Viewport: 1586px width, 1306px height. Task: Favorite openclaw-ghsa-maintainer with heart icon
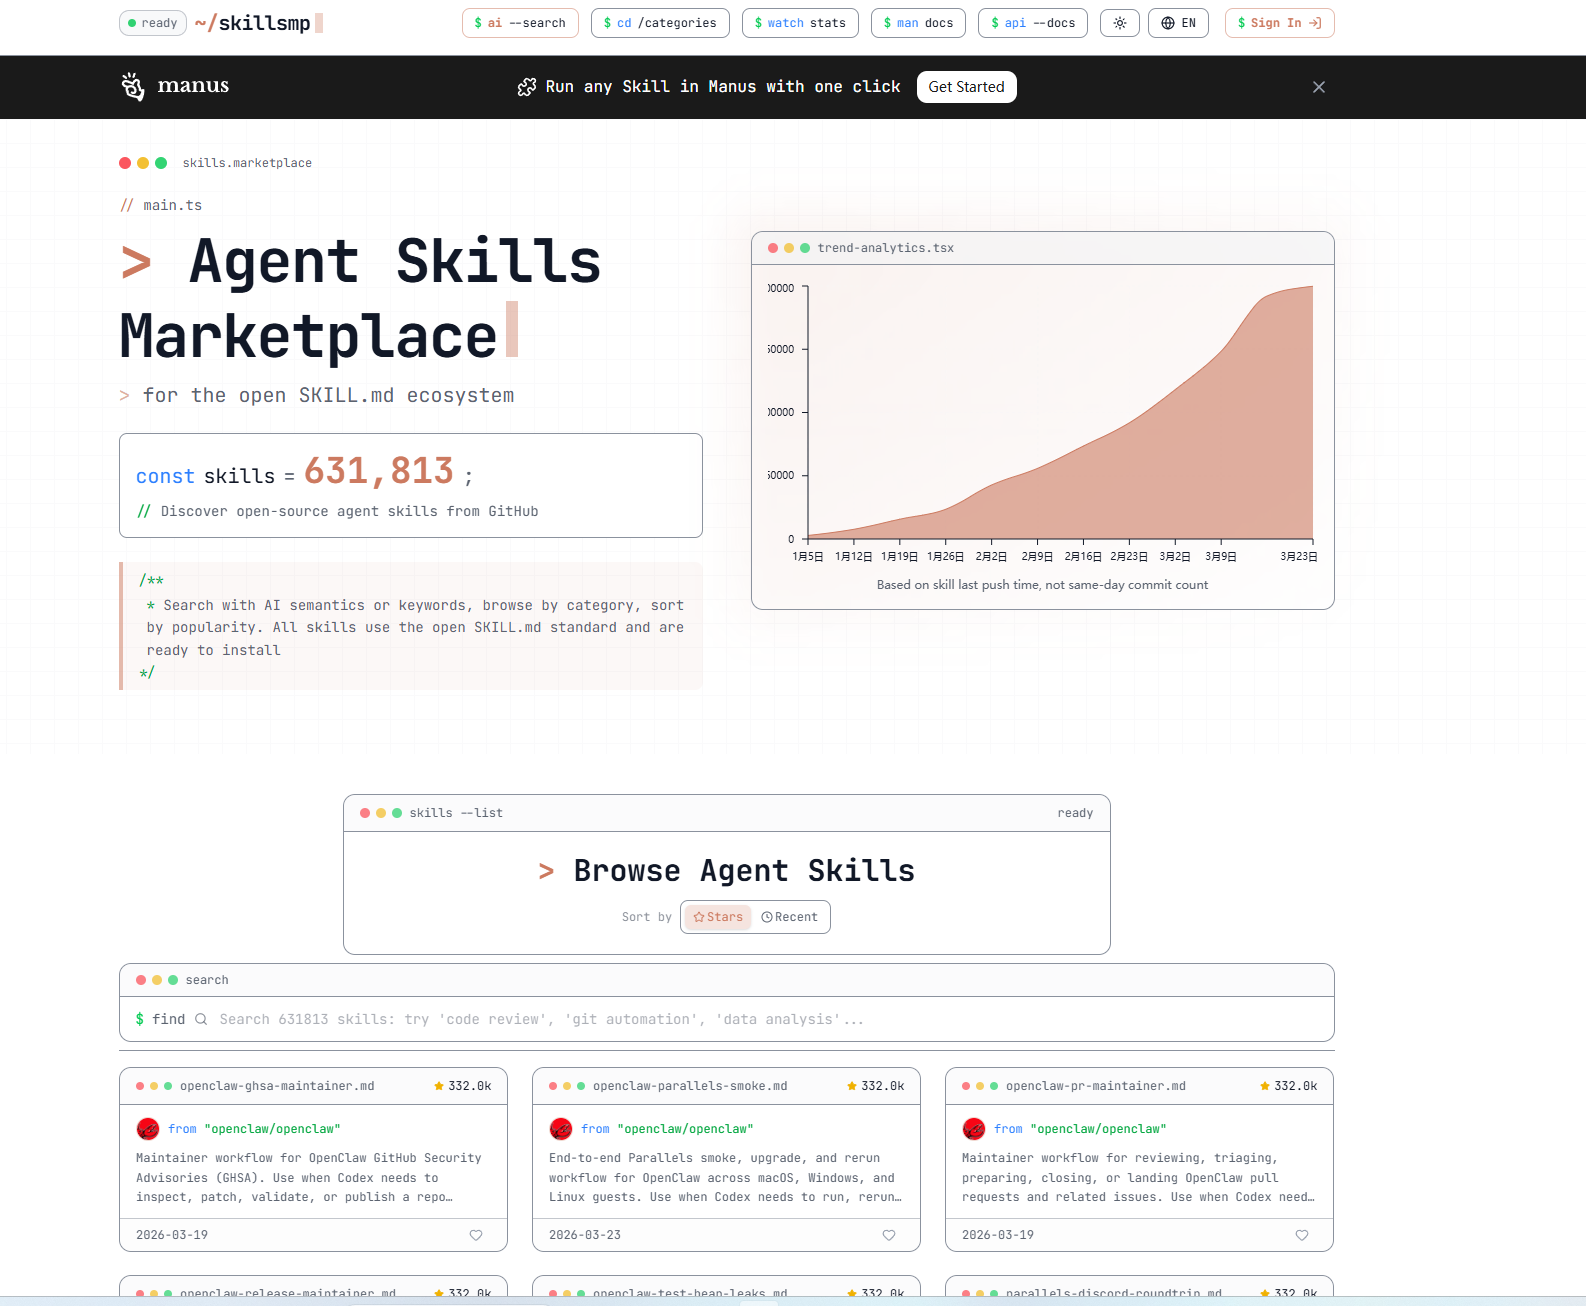click(476, 1235)
